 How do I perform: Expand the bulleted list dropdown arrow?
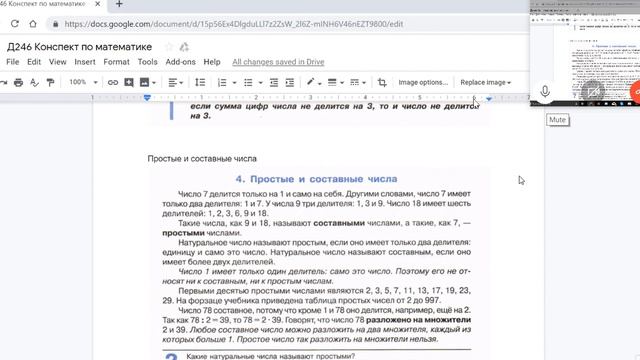(x=260, y=83)
